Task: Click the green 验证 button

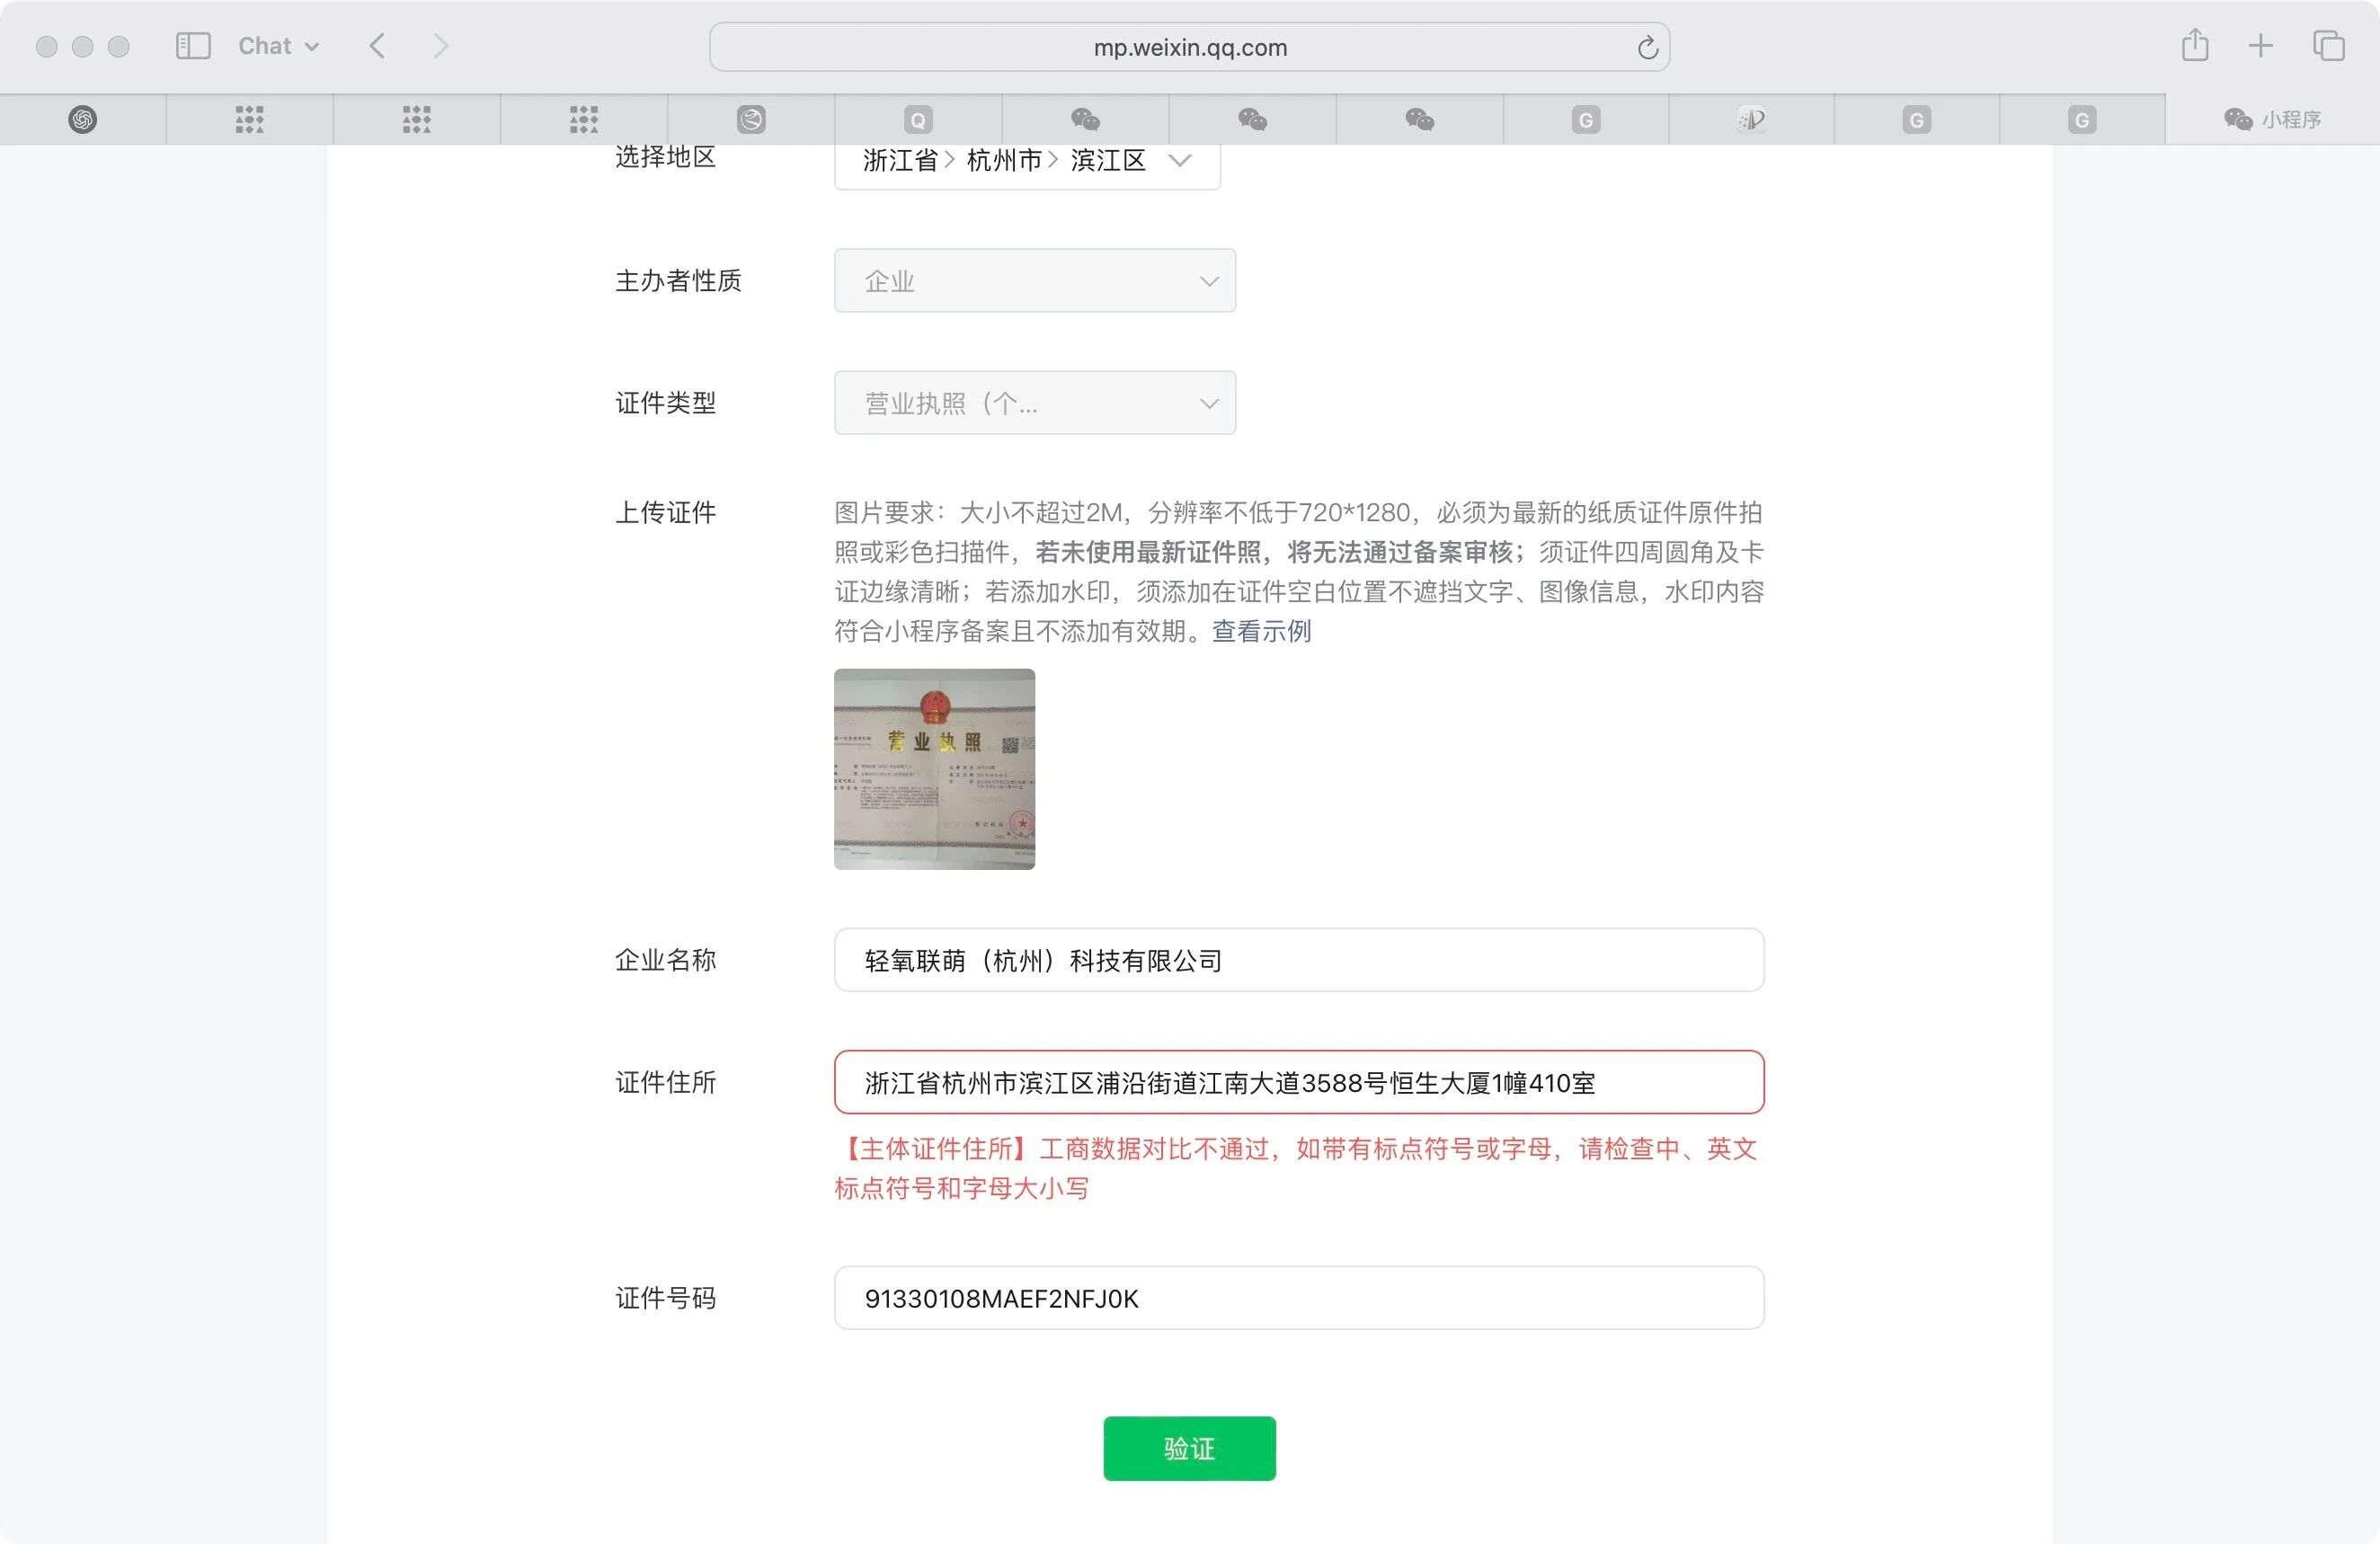Action: pyautogui.click(x=1189, y=1448)
